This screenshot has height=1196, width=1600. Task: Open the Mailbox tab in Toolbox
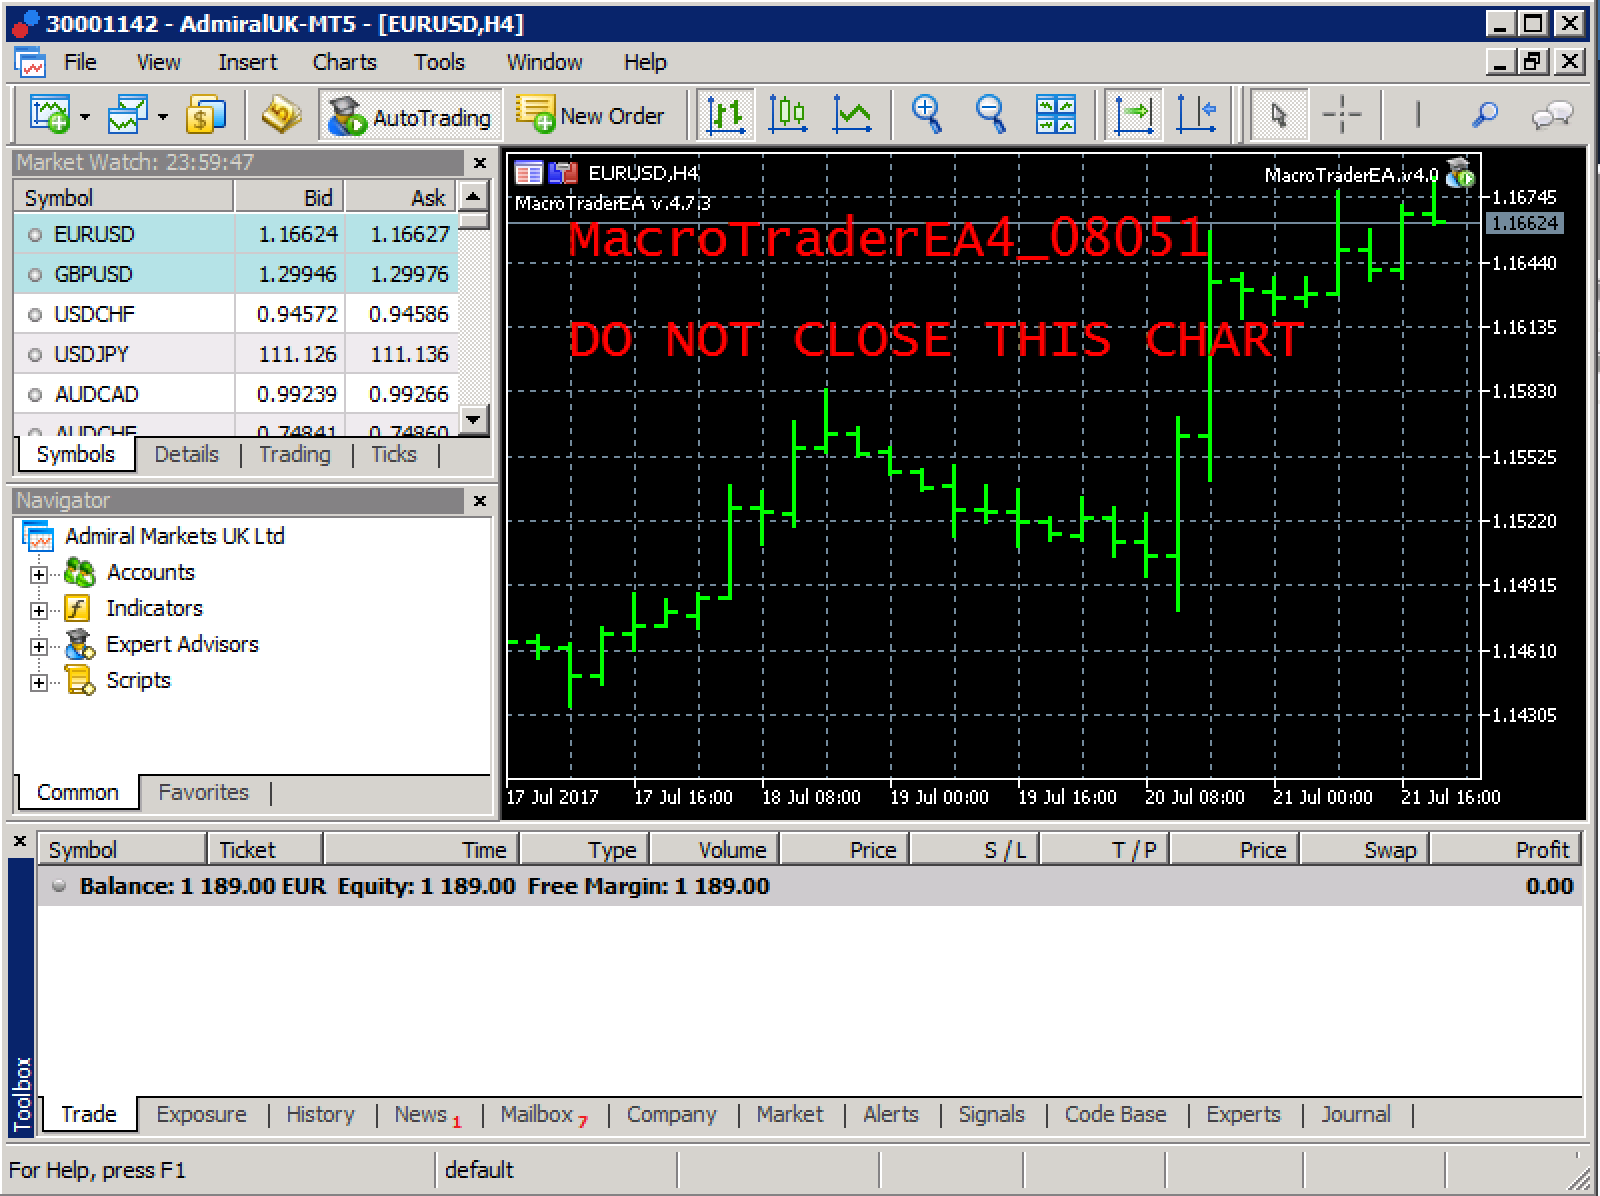[544, 1114]
